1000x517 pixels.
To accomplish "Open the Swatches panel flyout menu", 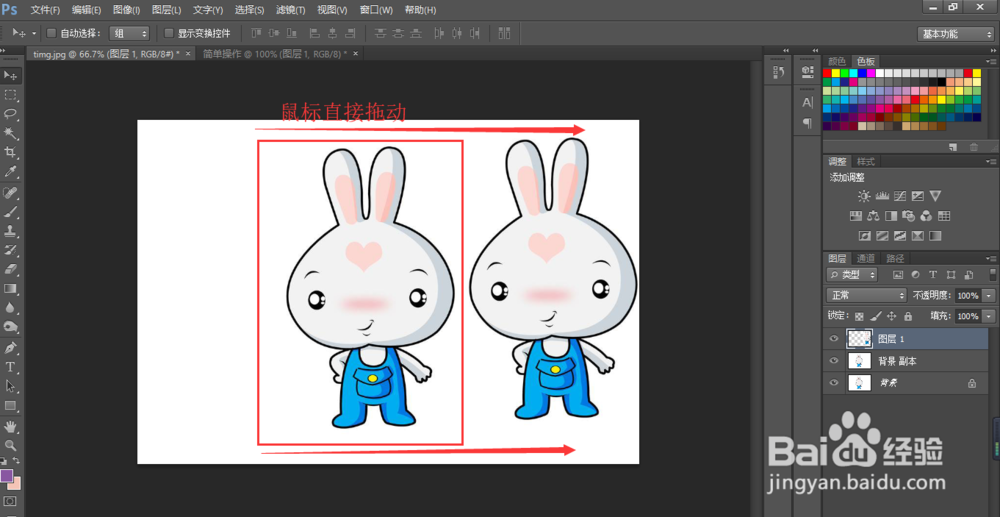I will (992, 62).
